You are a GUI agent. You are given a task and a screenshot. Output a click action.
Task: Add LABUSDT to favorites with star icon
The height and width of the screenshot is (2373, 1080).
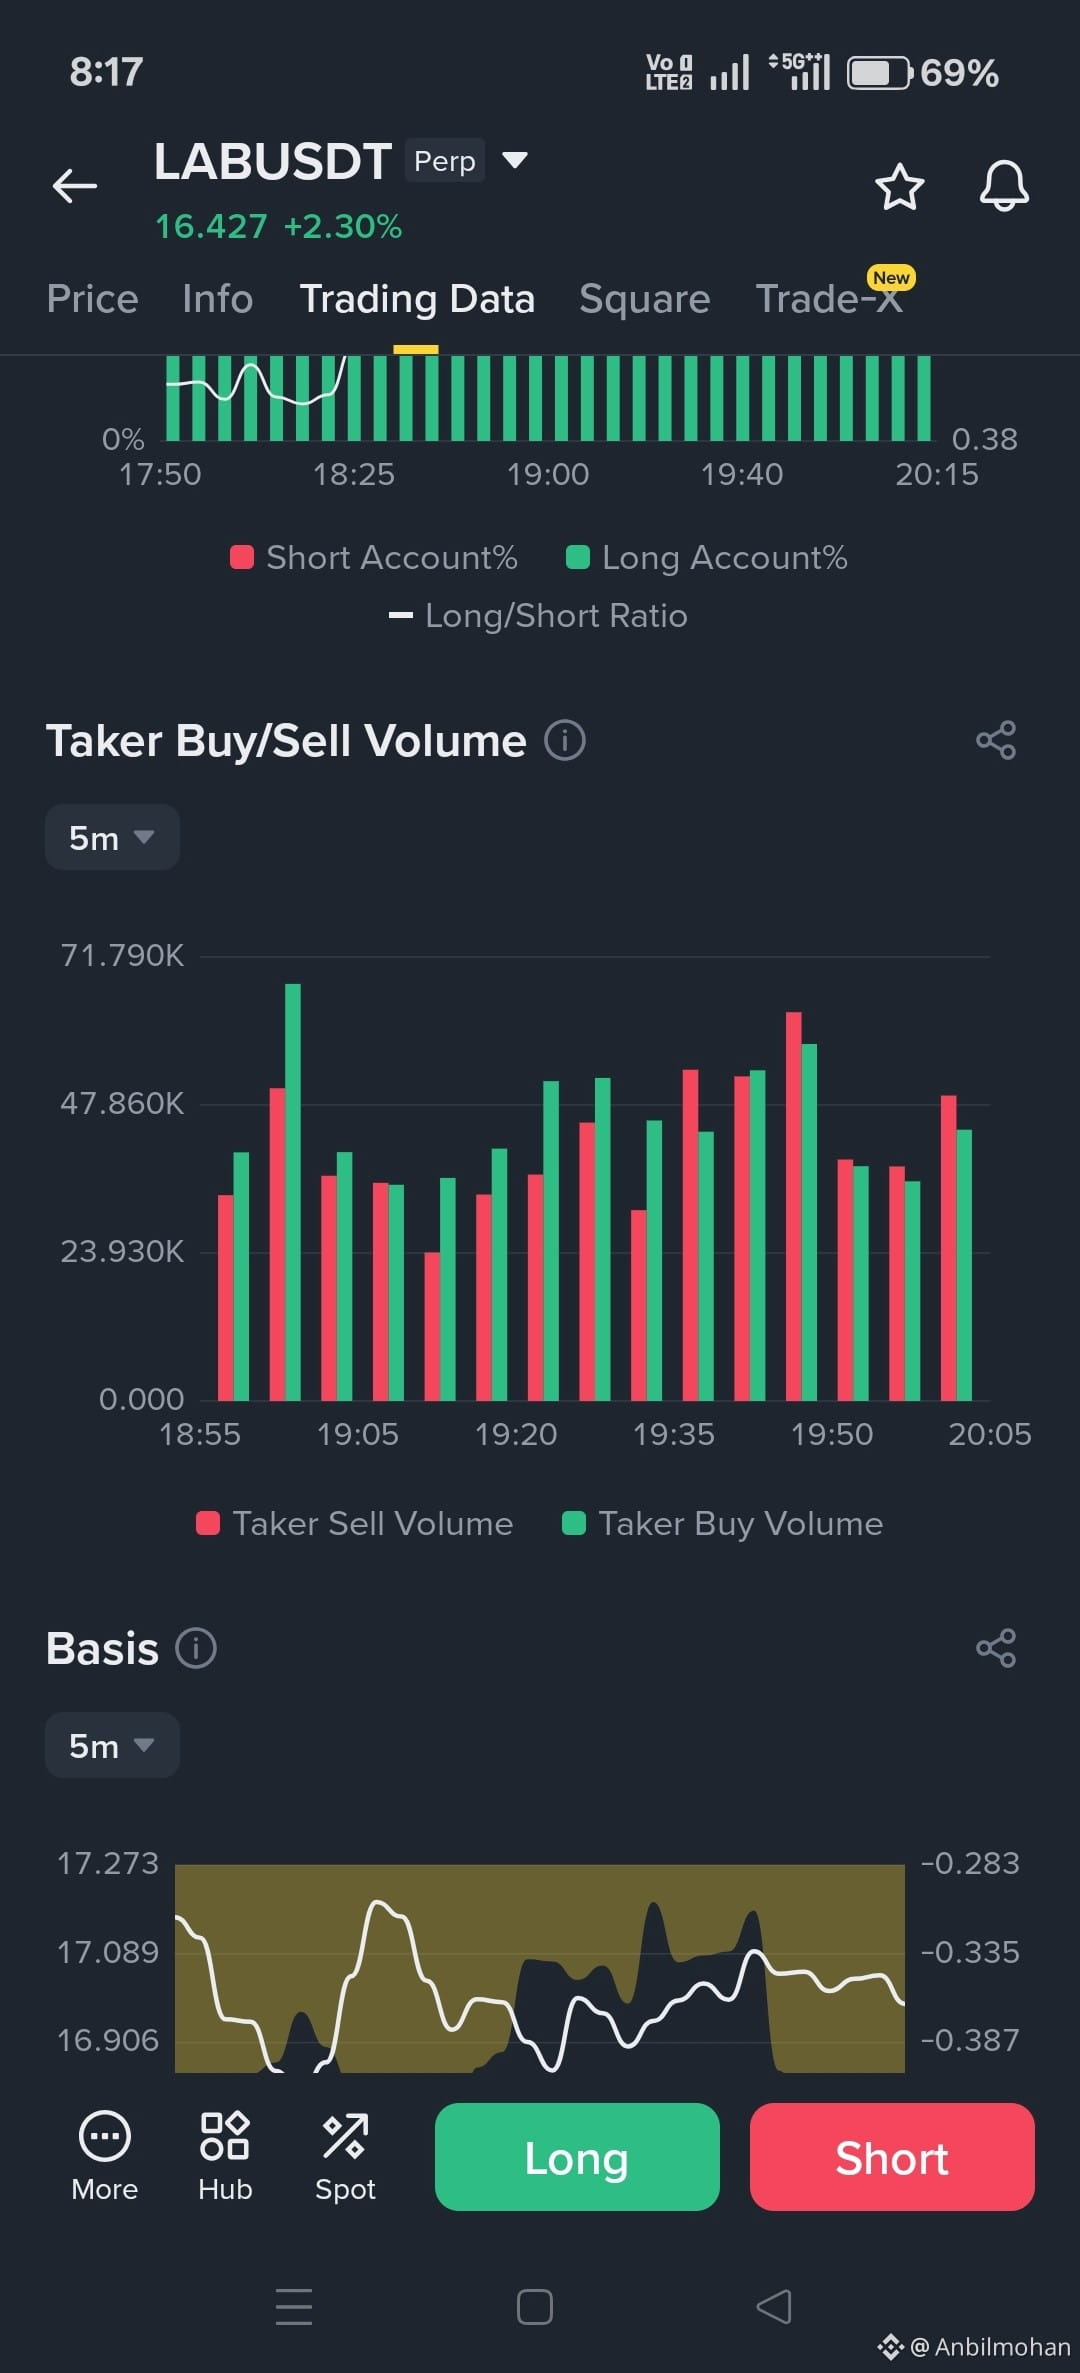point(899,187)
